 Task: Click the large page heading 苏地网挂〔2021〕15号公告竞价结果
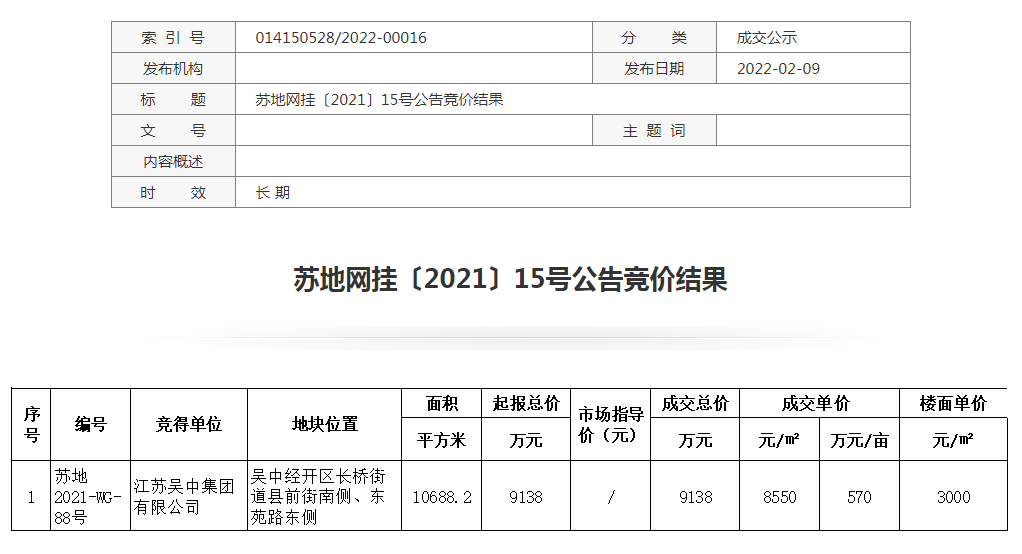(x=510, y=279)
